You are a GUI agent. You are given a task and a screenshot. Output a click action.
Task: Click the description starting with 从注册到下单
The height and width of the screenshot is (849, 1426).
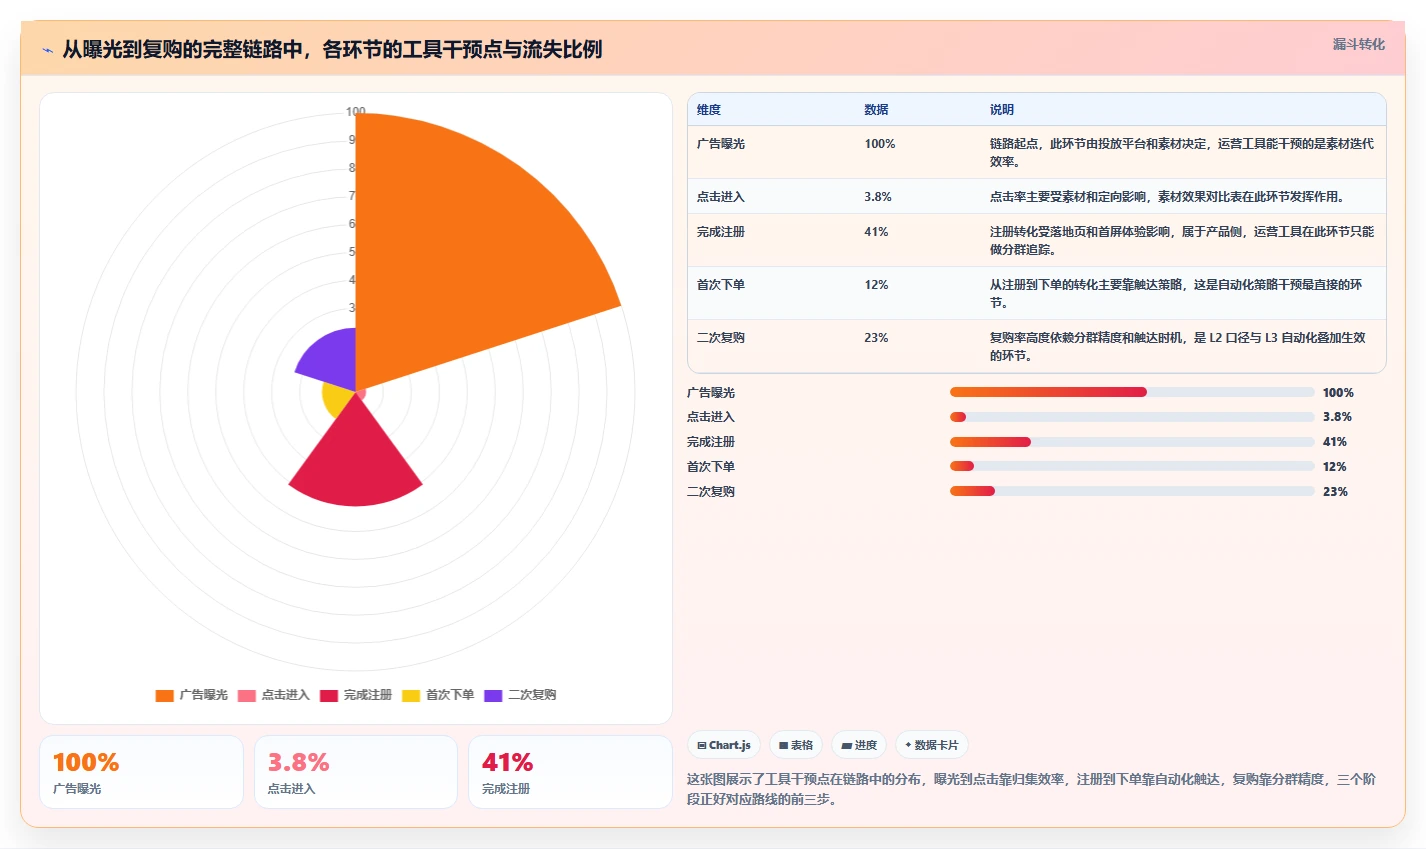point(1176,294)
